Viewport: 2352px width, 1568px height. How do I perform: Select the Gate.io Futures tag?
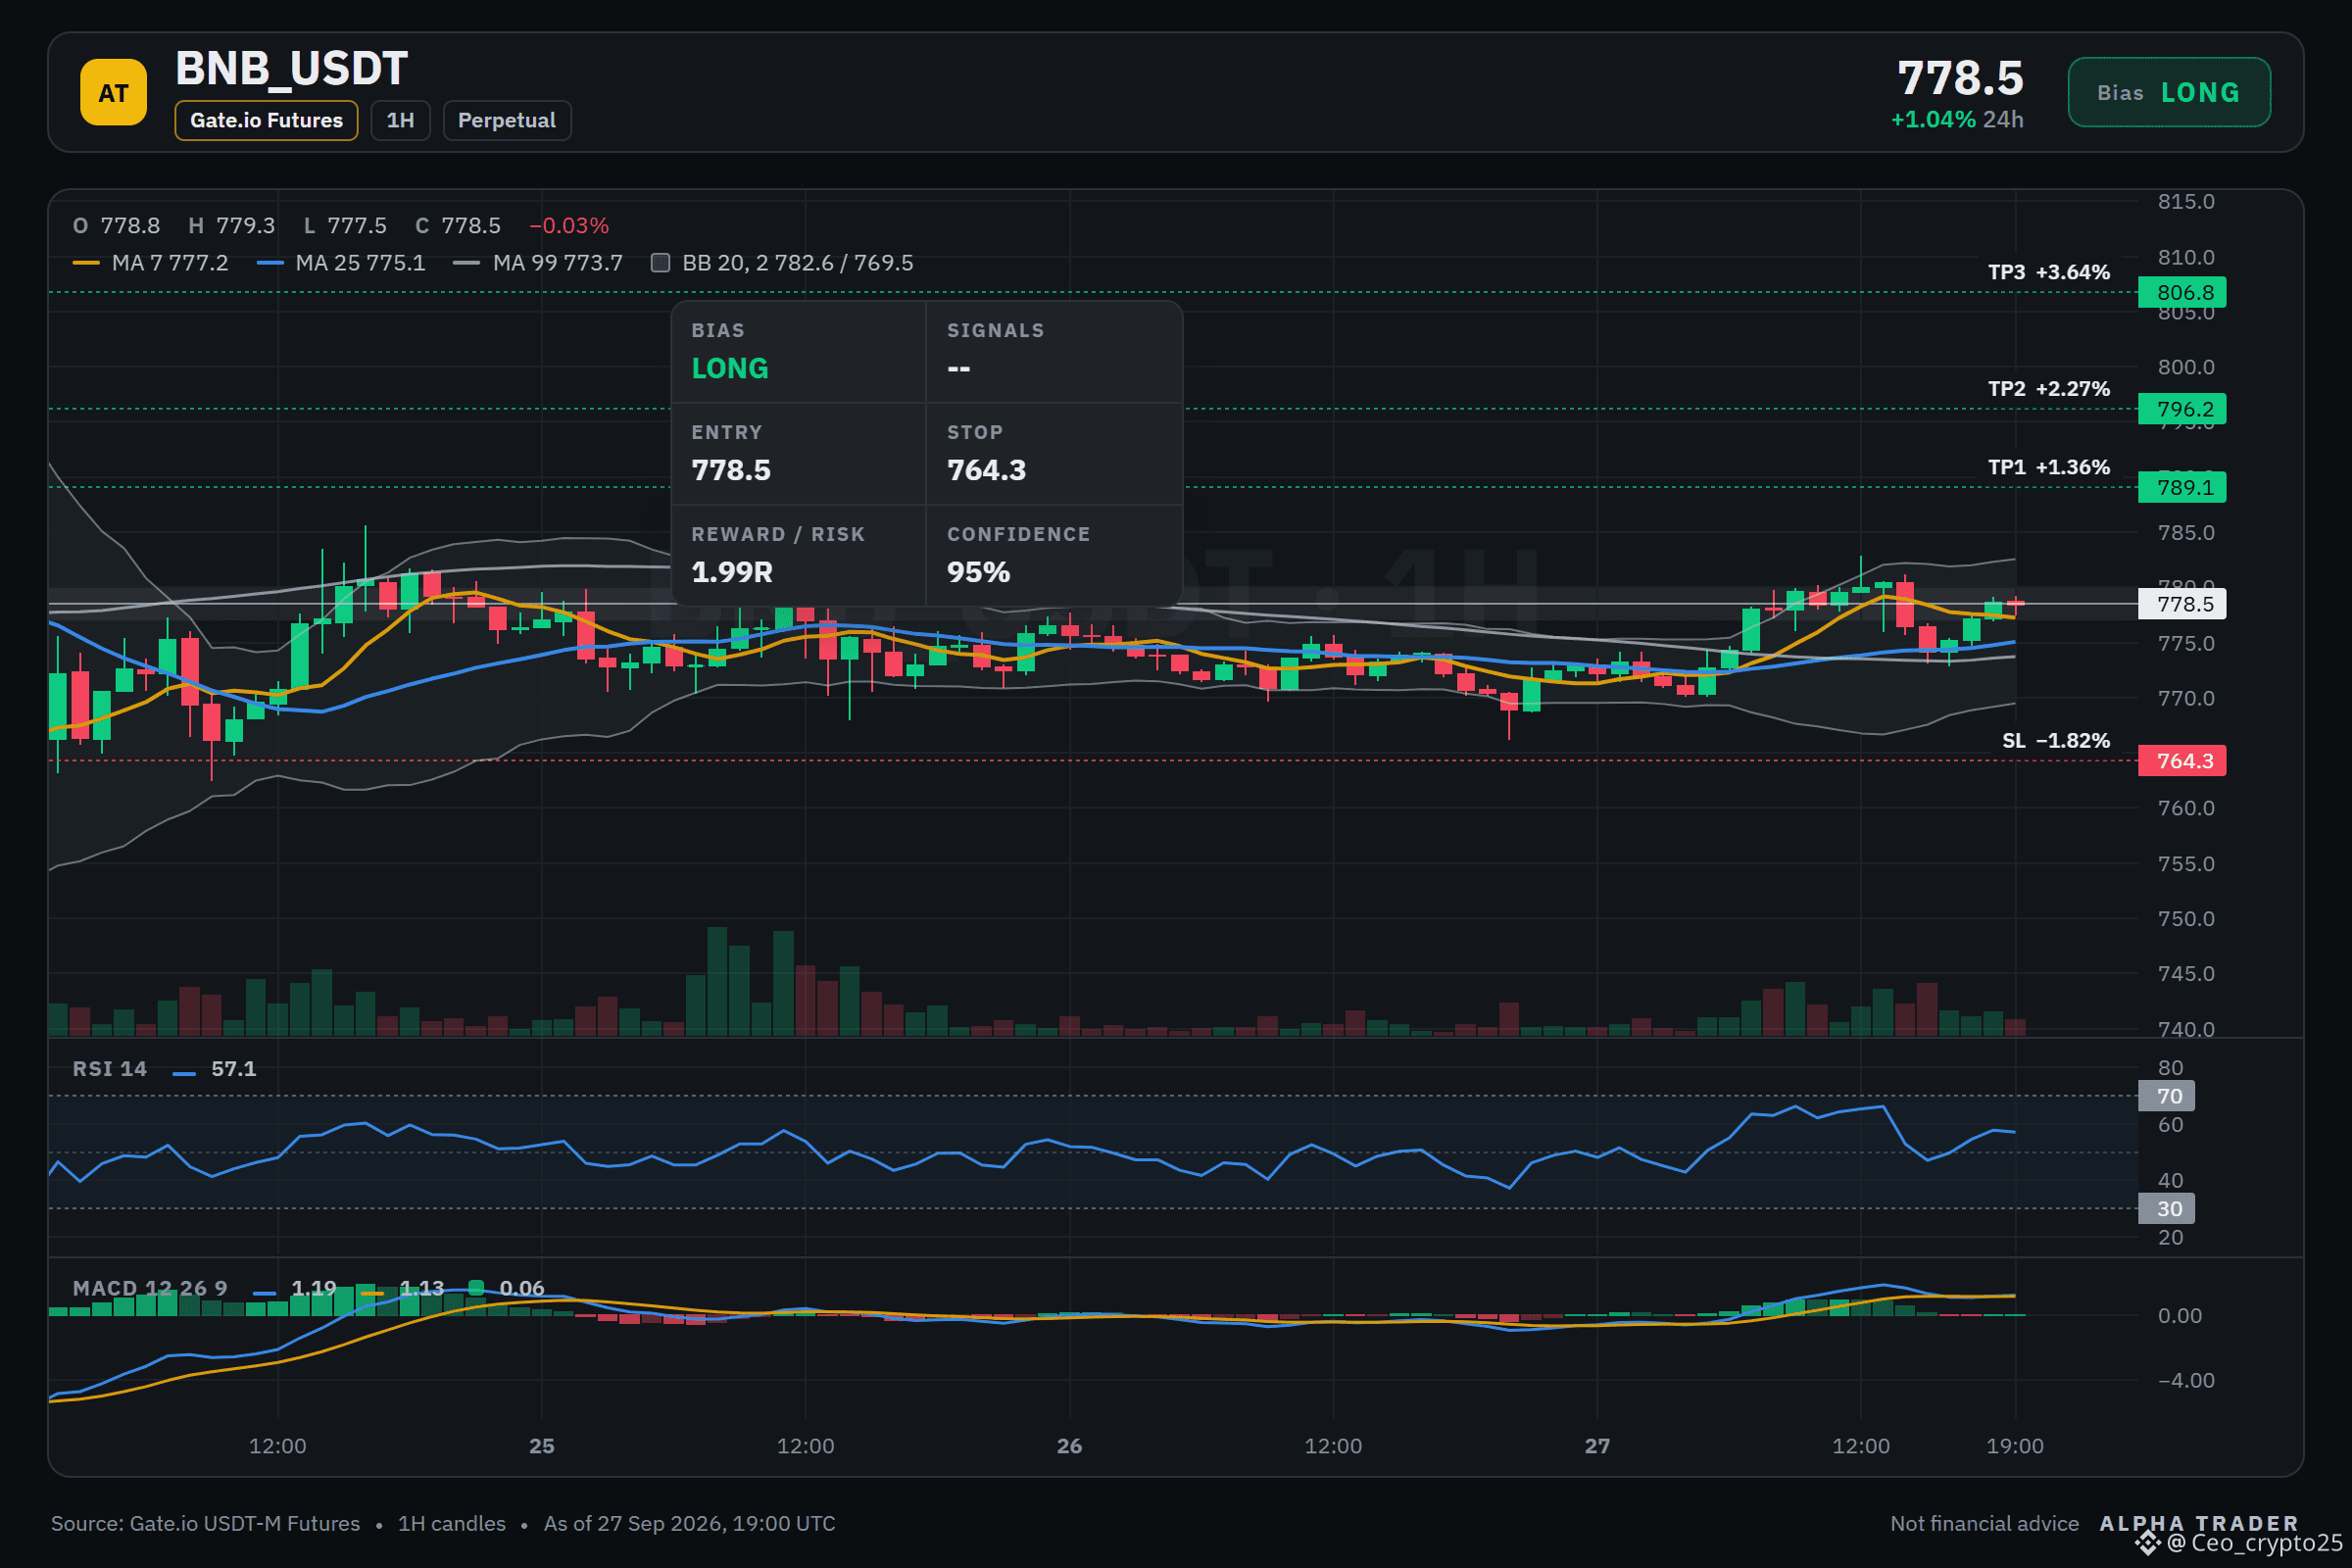click(x=266, y=120)
